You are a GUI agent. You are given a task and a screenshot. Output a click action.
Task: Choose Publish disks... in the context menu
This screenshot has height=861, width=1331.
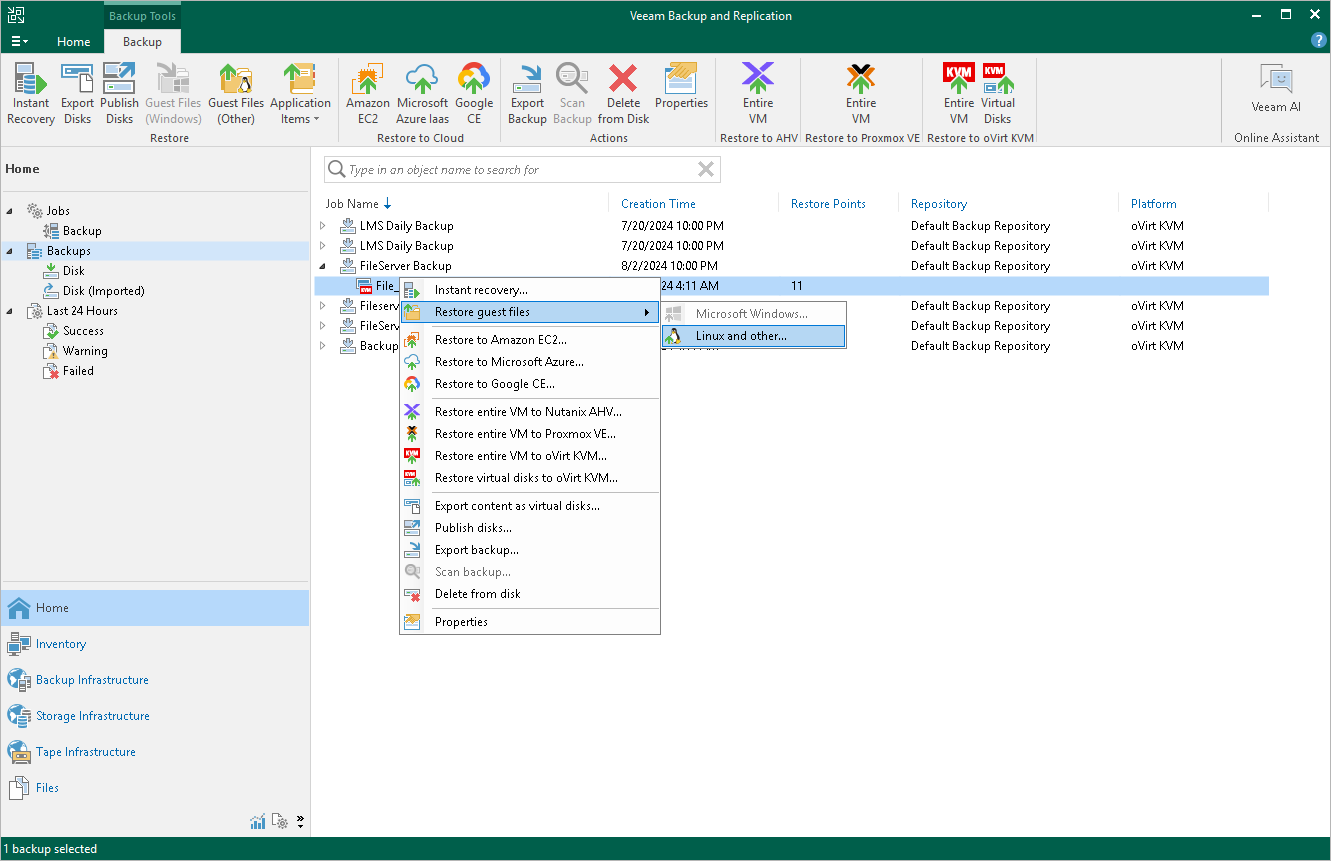point(530,528)
